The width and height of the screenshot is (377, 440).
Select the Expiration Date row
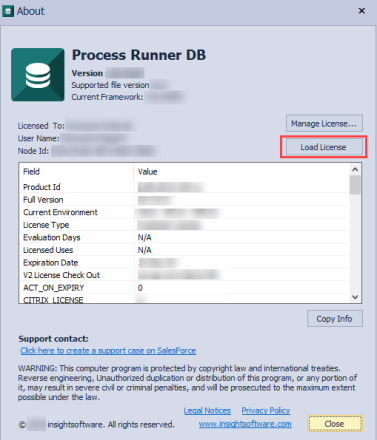click(184, 263)
